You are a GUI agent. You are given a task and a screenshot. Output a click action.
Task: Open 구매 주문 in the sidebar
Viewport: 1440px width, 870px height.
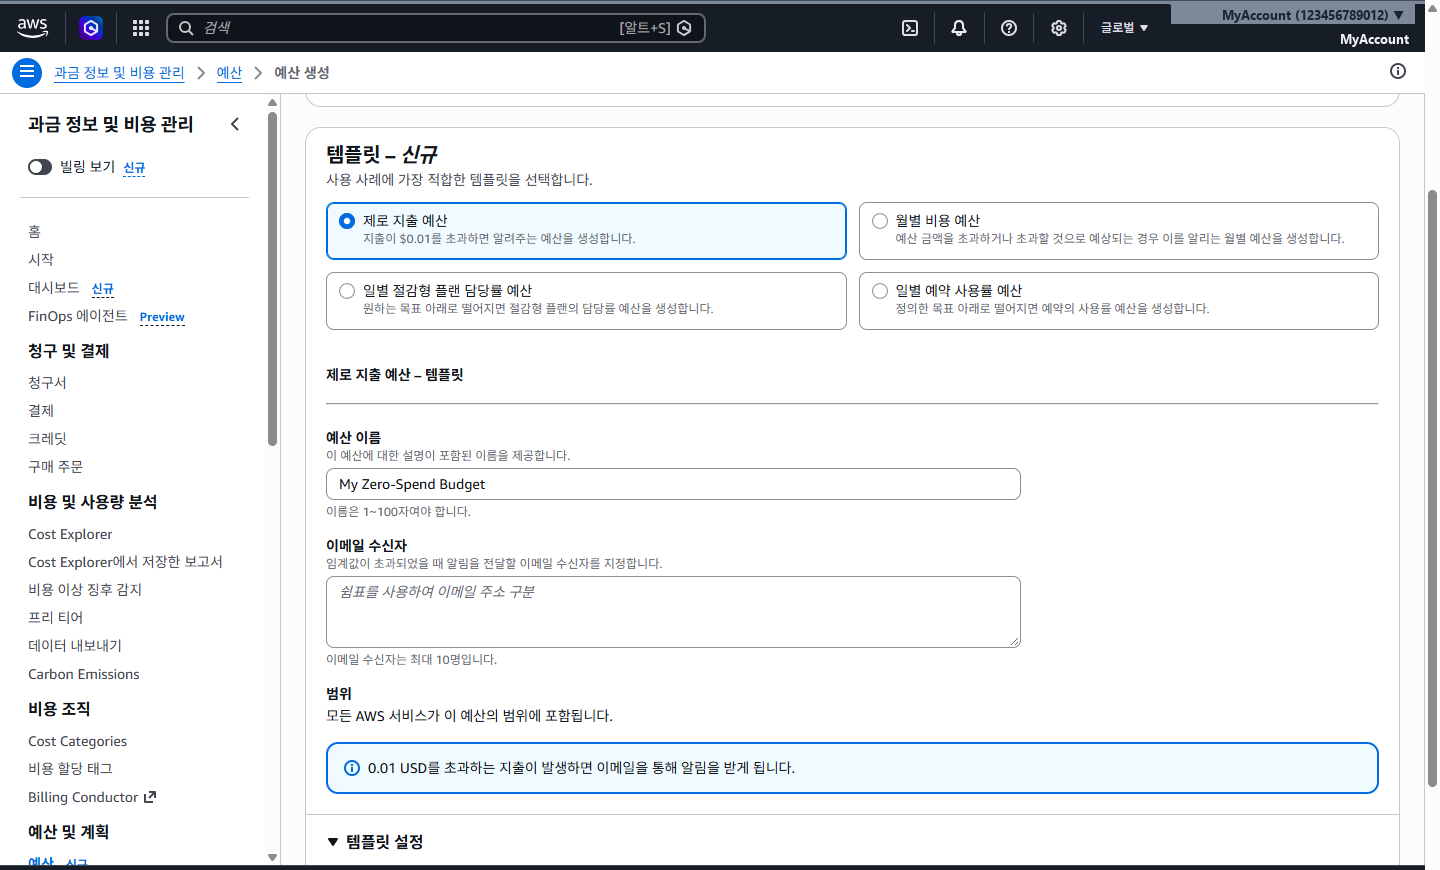pos(56,466)
